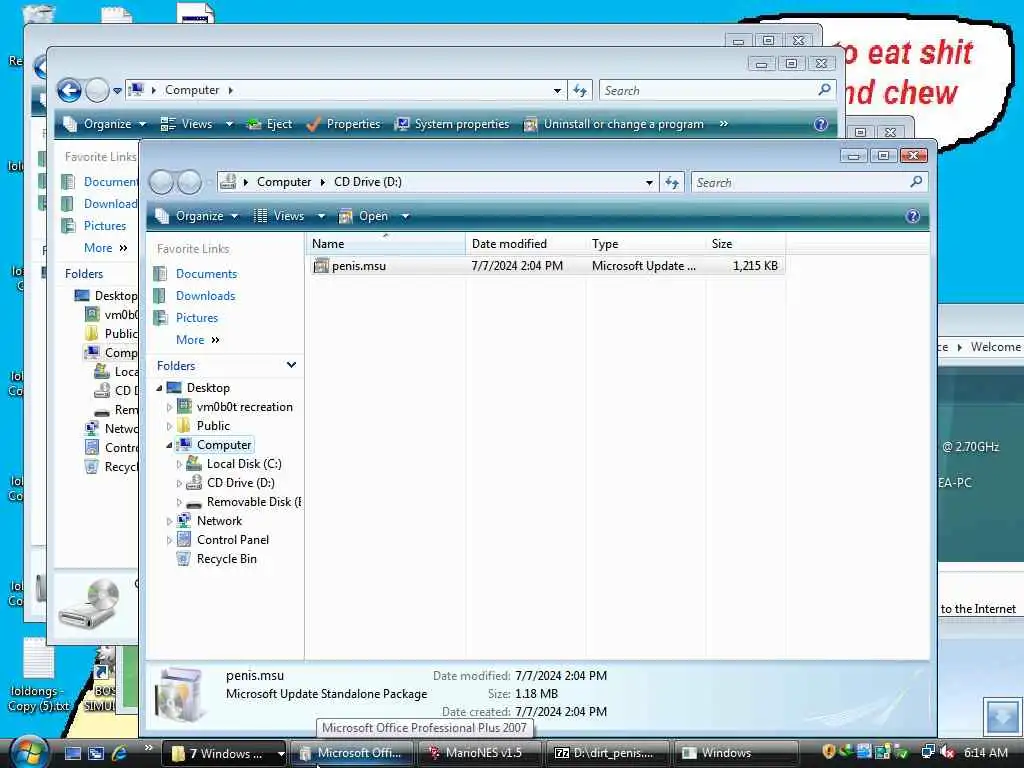Screen dimensions: 1024x768
Task: Expand the Public folder tree node
Action: click(169, 426)
